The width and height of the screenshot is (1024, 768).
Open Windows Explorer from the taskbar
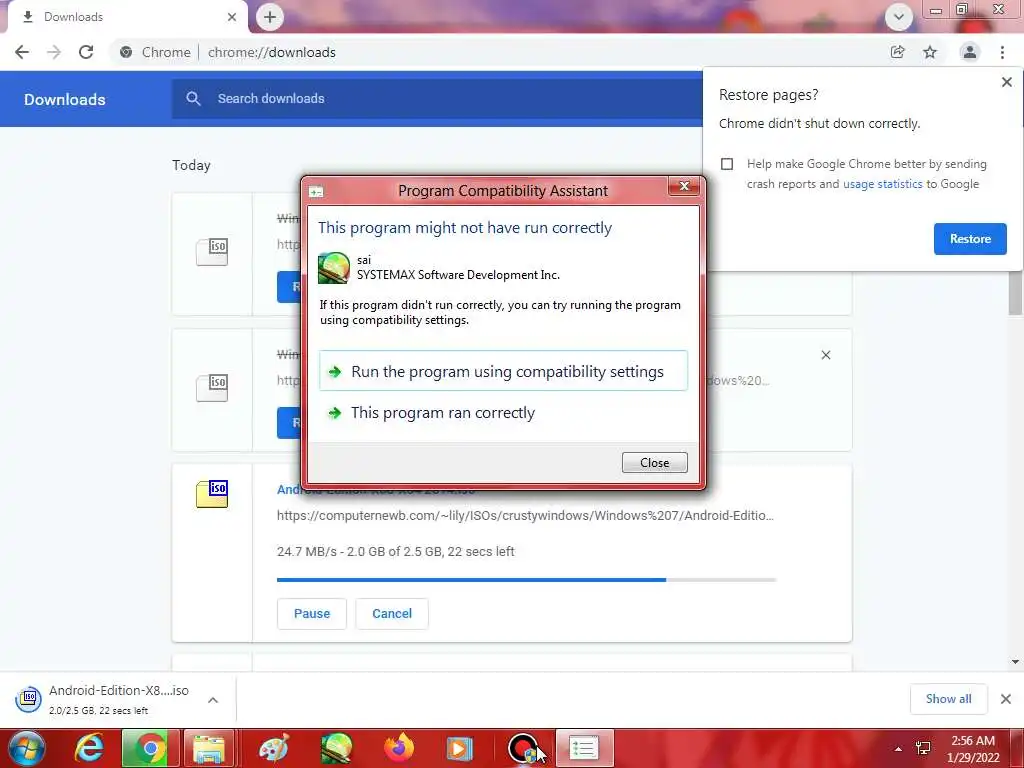click(209, 748)
